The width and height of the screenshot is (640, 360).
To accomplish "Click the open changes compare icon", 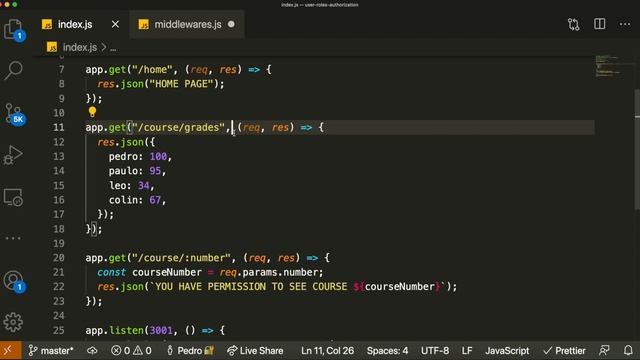I will (x=573, y=24).
